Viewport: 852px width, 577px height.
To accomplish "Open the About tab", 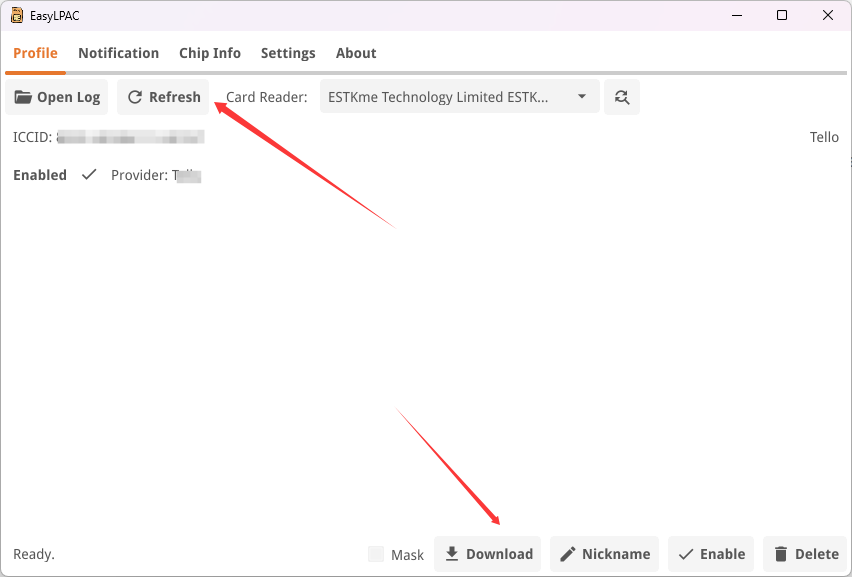I will [356, 53].
